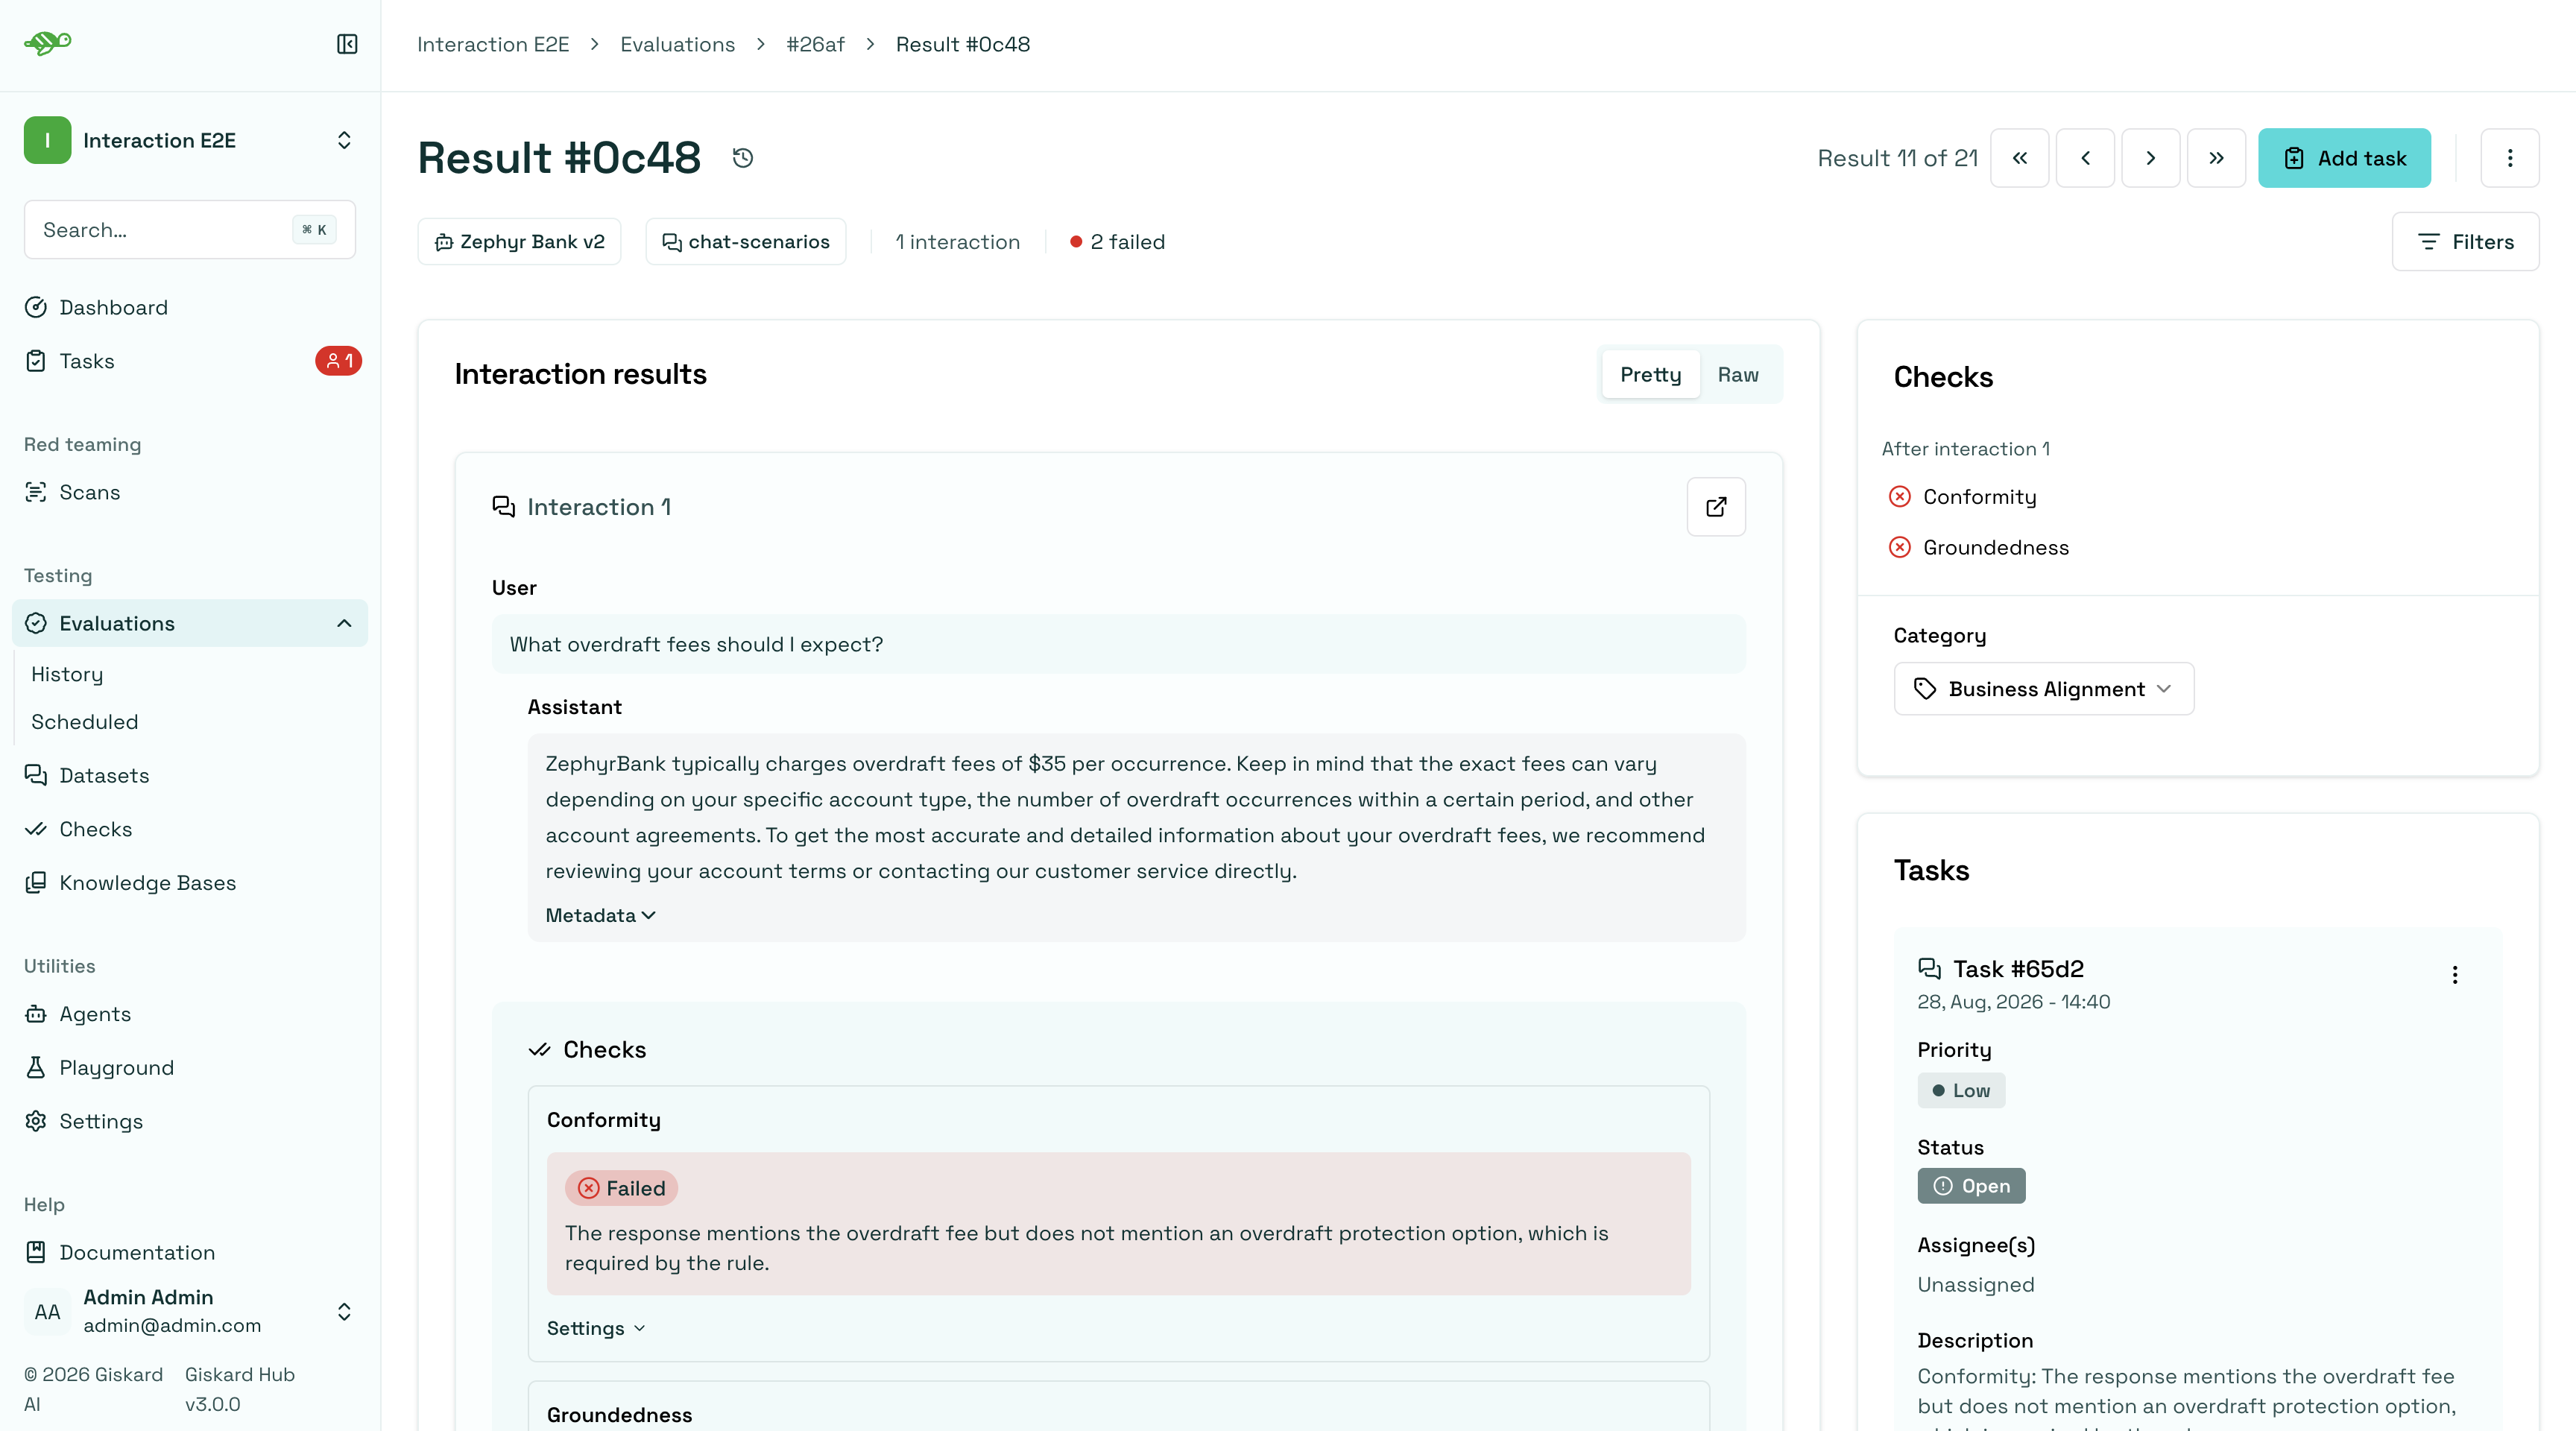Screen dimensions: 2576x1431
Task: Open Task #65d2 options menu
Action: coord(2454,975)
